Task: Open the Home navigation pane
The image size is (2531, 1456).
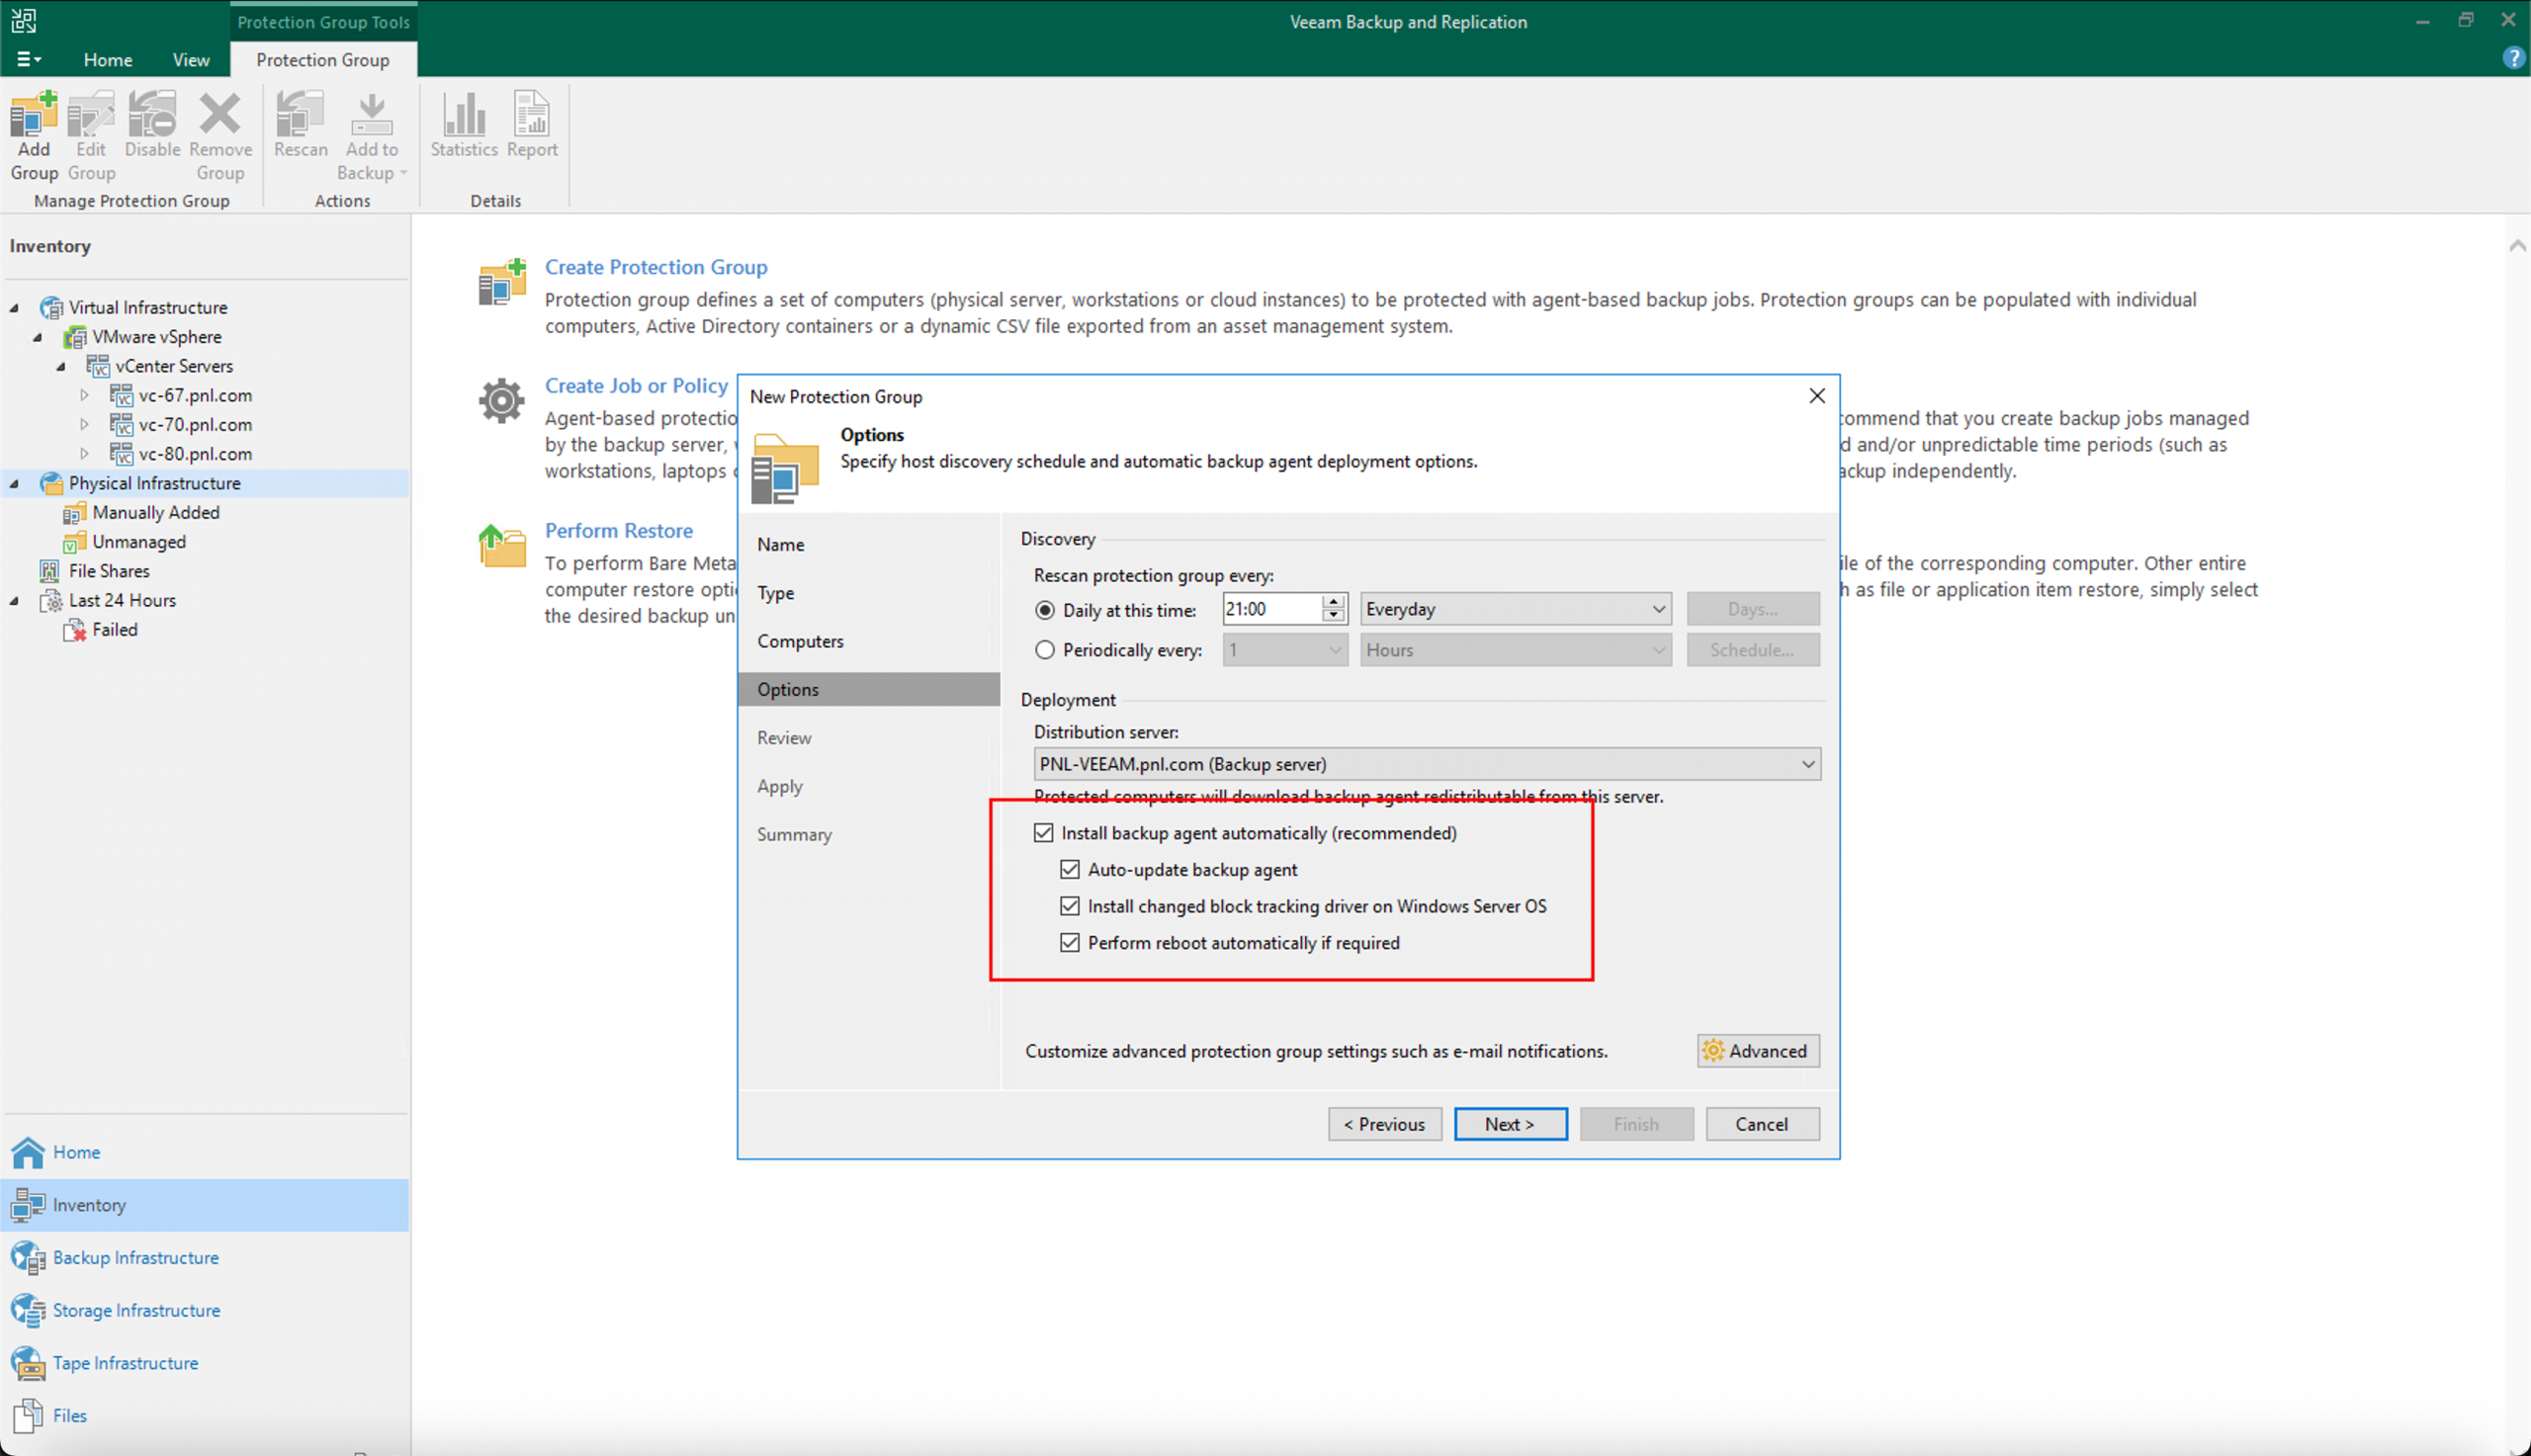Action: 204,1152
